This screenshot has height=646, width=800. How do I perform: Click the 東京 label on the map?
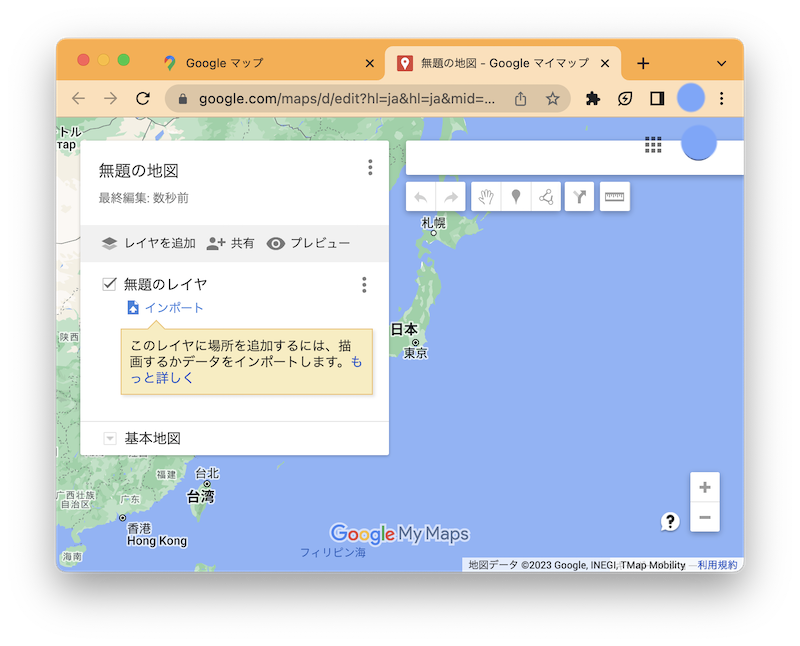point(415,353)
